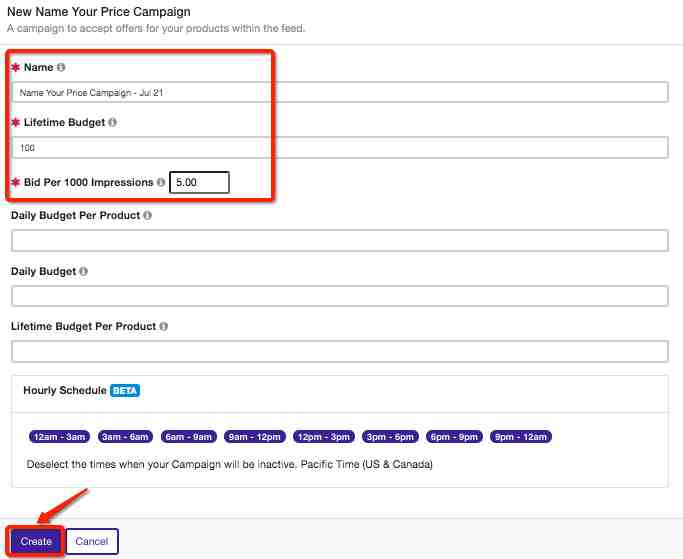The image size is (683, 559).
Task: Click the info icon beside Daily Budget
Action: point(84,271)
